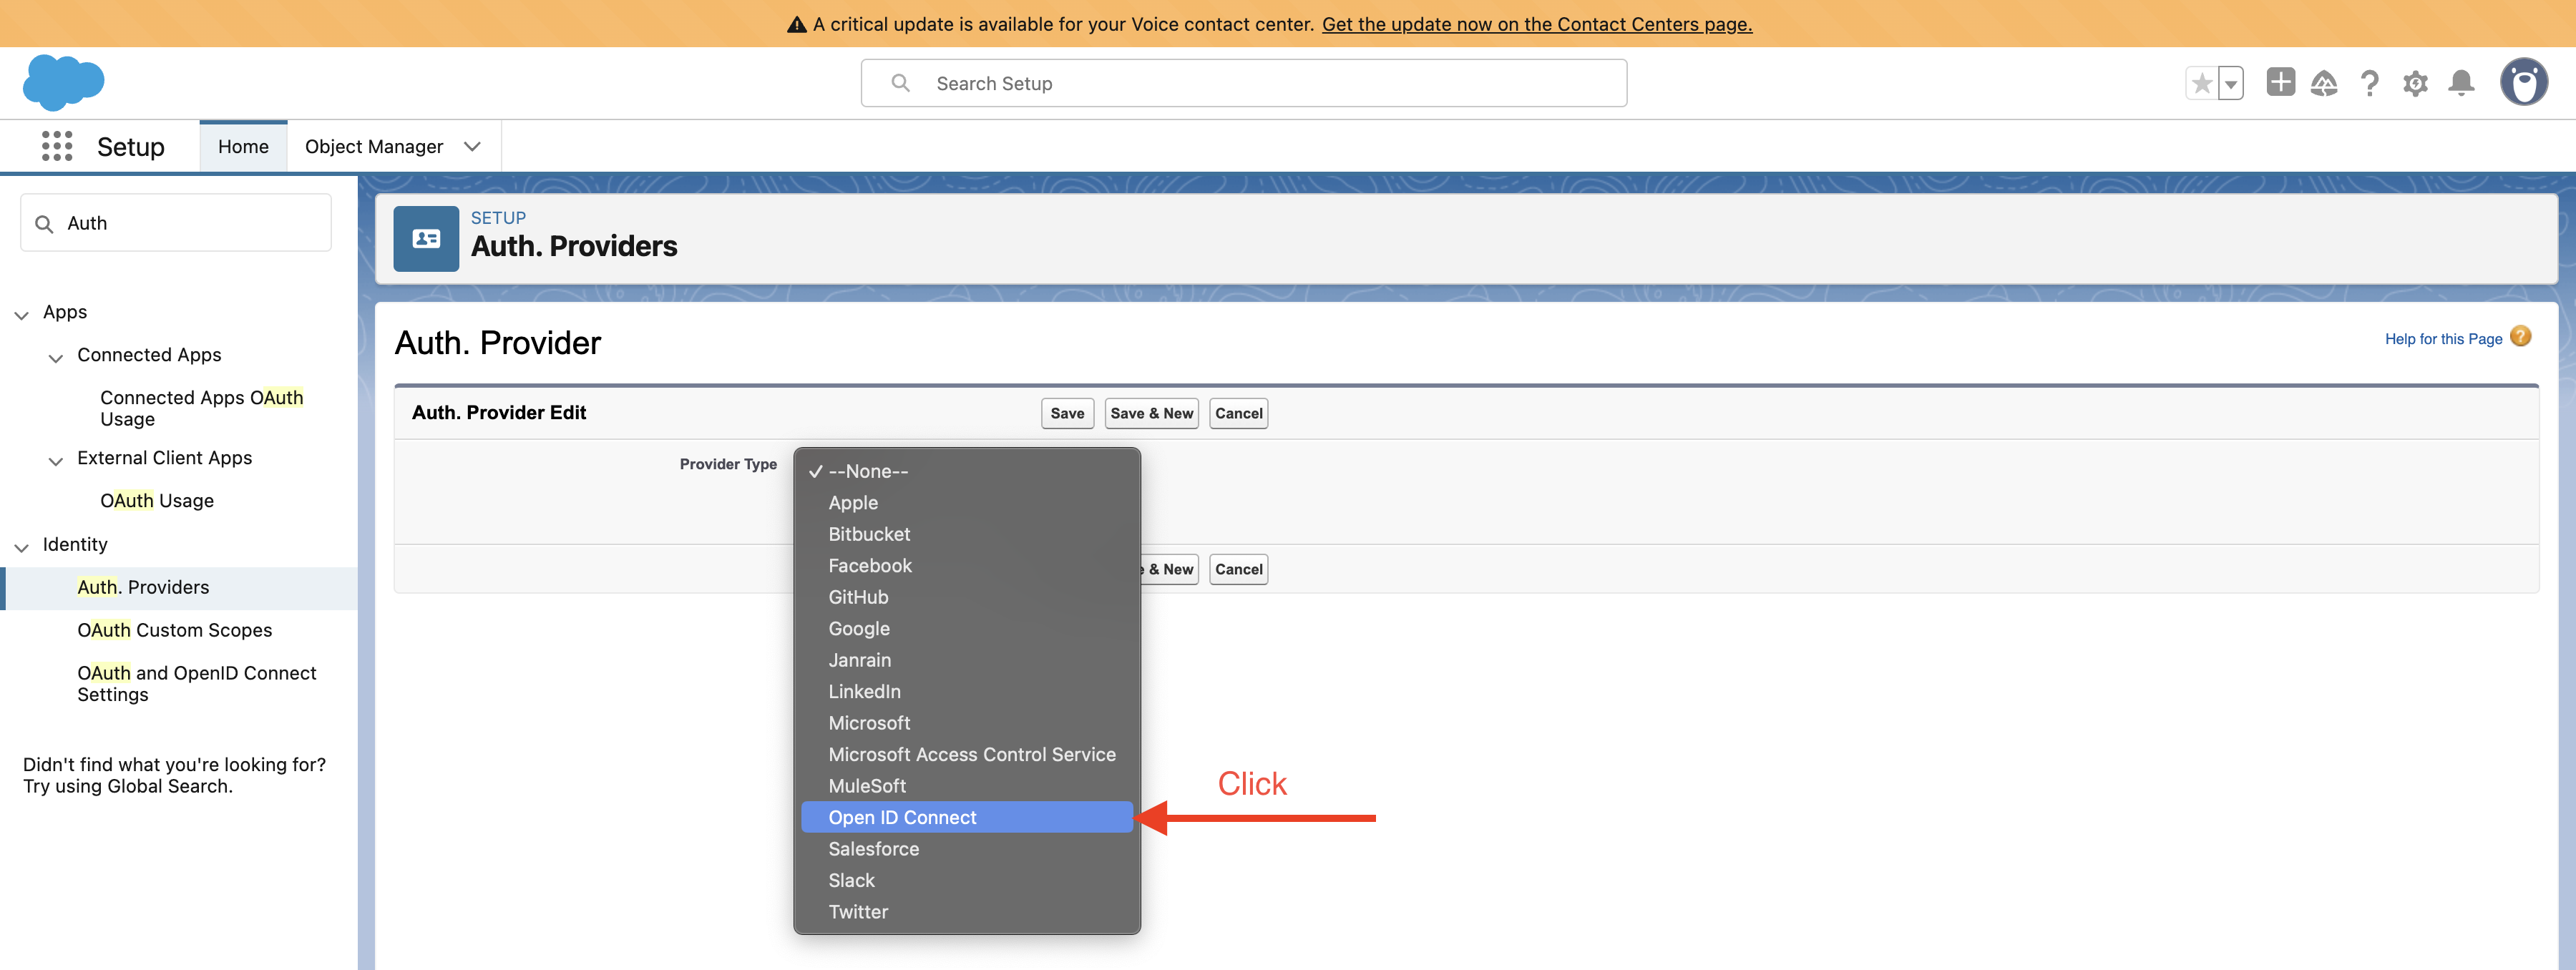Choose Facebook provider type
Screen dimensions: 2576x970
pyautogui.click(x=967, y=565)
